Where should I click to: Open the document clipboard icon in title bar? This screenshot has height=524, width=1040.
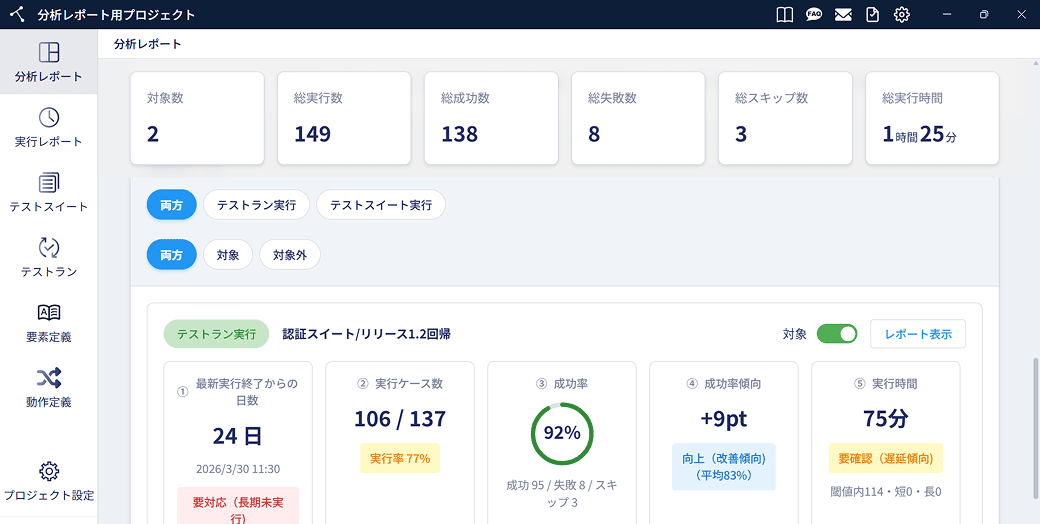pos(872,15)
